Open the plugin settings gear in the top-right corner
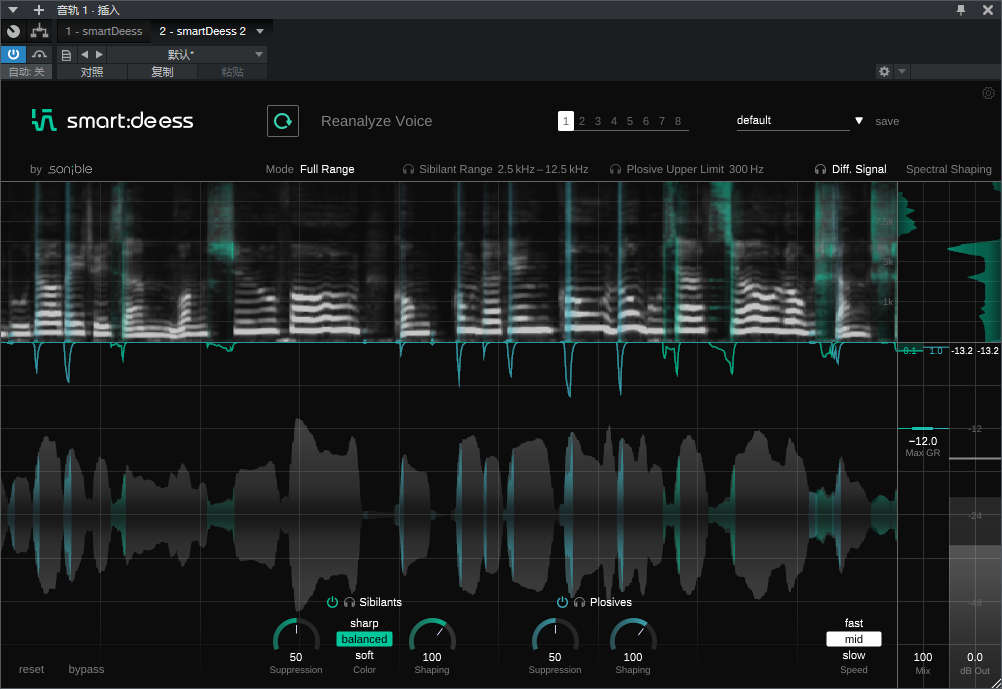The image size is (1002, 689). (988, 93)
